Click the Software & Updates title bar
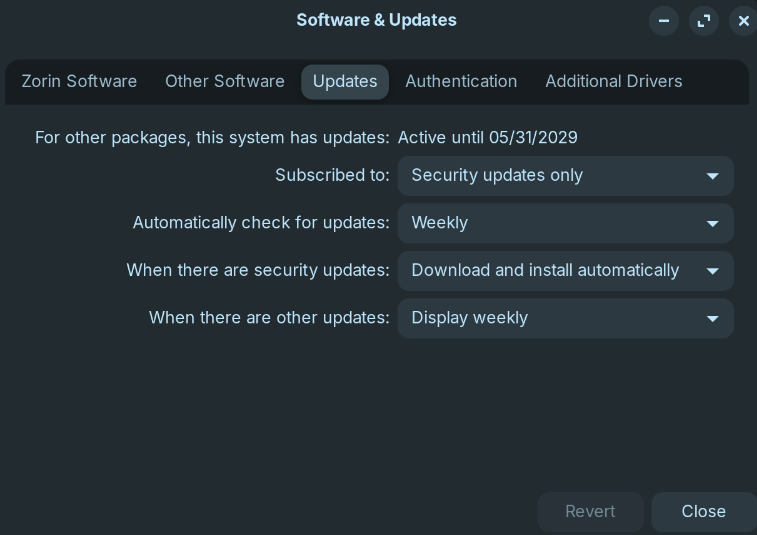This screenshot has height=535, width=757. click(377, 20)
